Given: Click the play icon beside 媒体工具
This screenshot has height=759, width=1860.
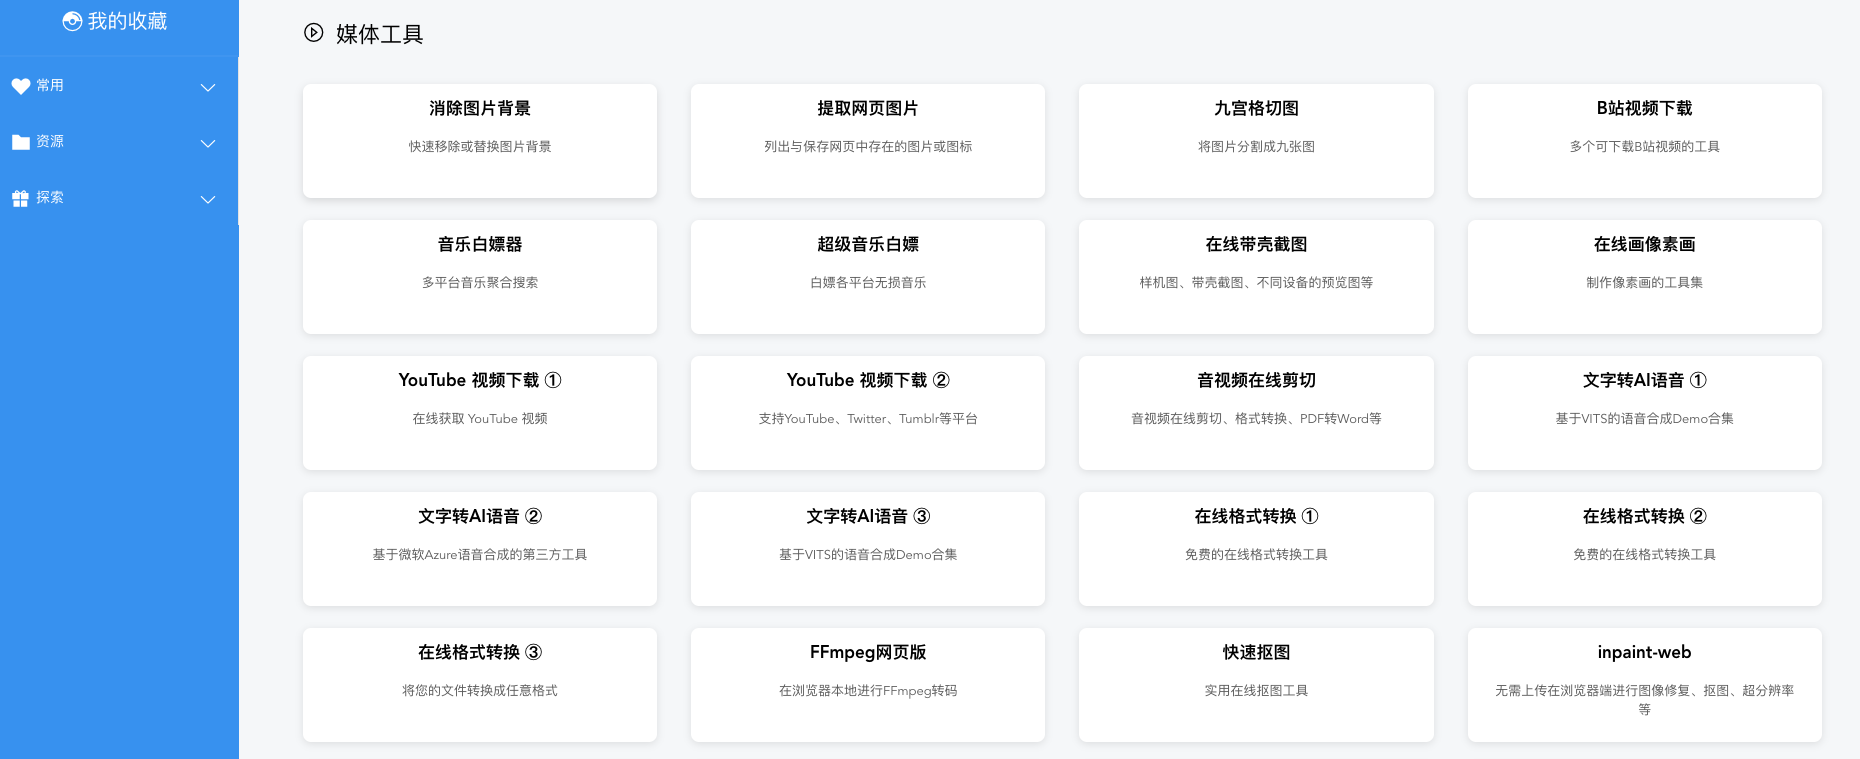Looking at the screenshot, I should tap(314, 33).
